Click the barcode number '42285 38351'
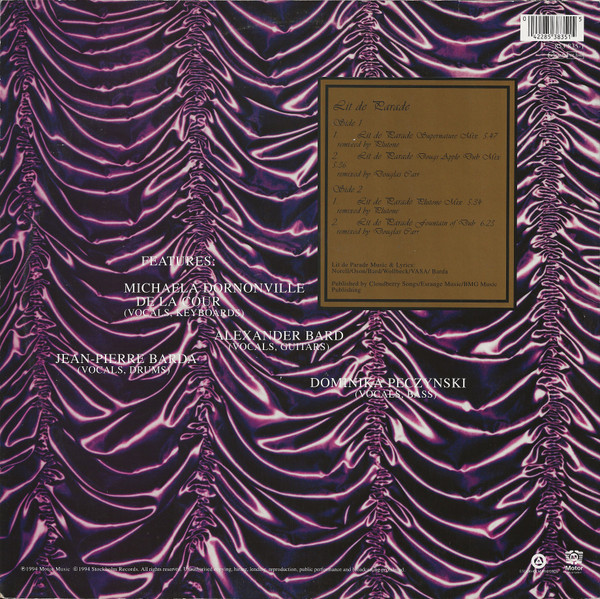Screen dimensions: 600x599 click(551, 38)
